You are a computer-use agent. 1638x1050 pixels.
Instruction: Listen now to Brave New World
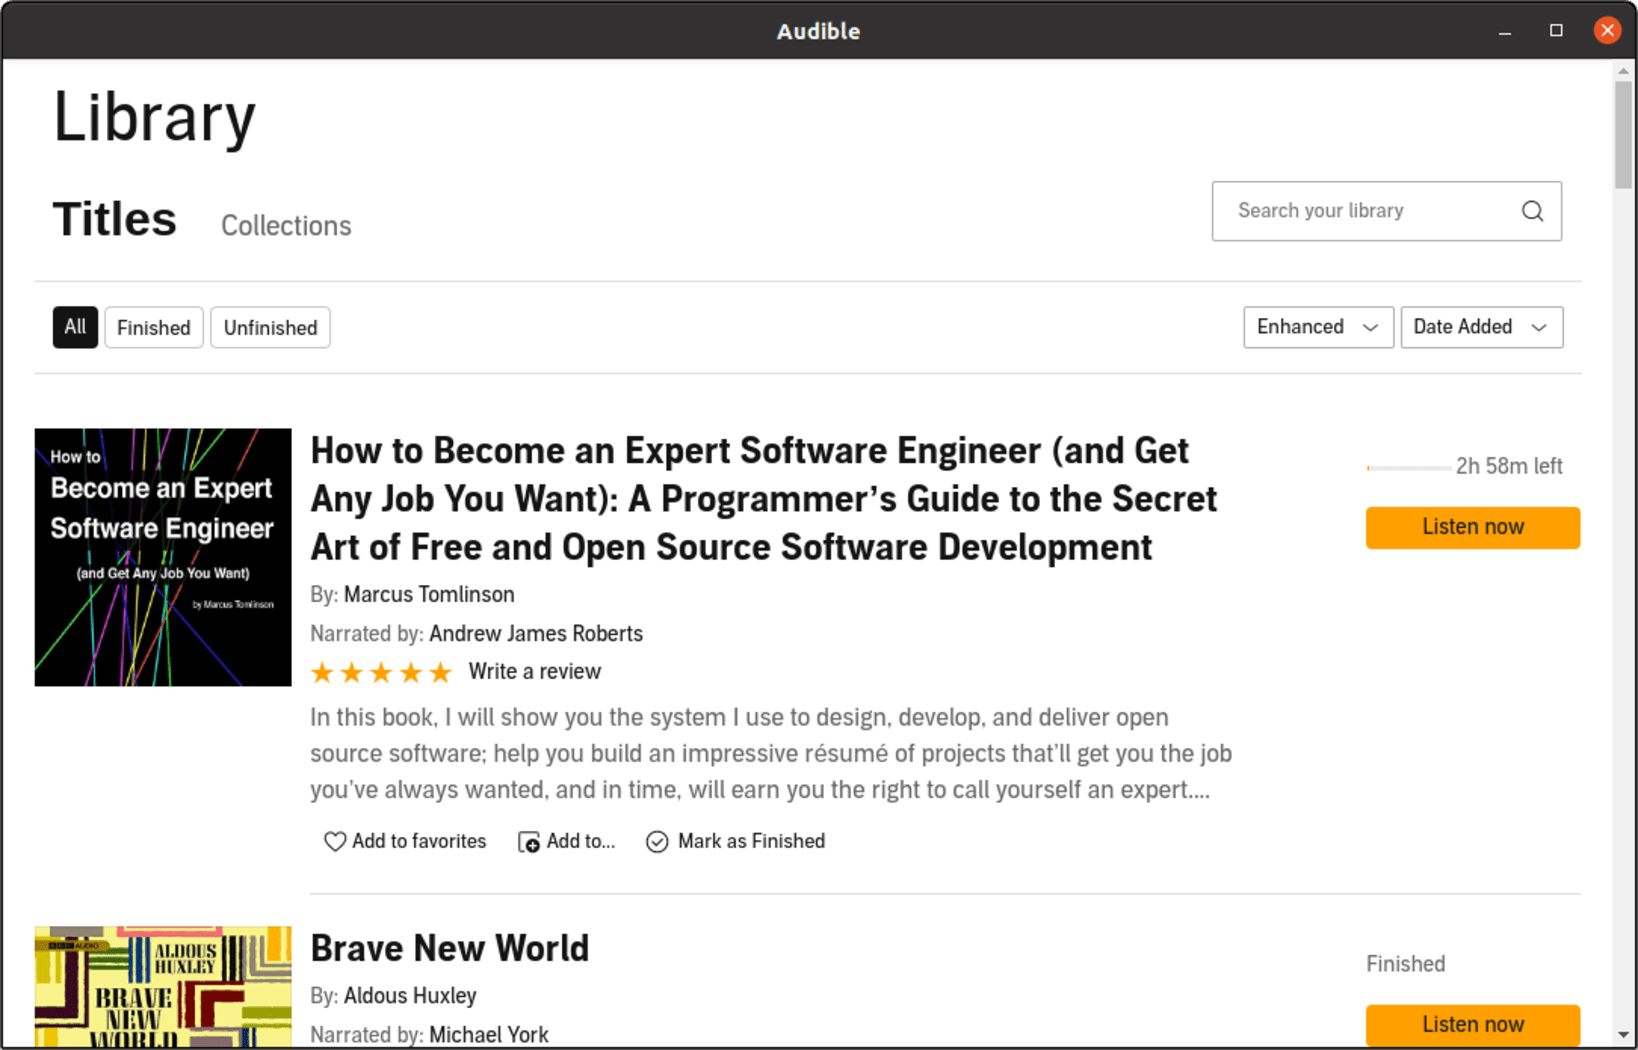(x=1473, y=1025)
